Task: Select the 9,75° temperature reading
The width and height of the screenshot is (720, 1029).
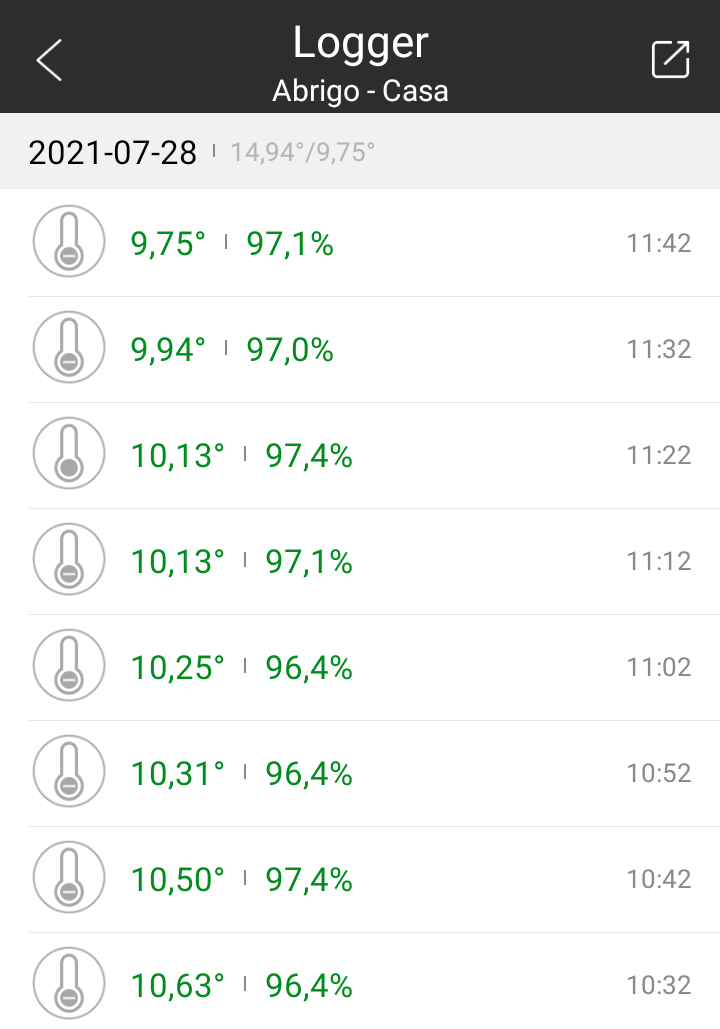Action: point(168,244)
